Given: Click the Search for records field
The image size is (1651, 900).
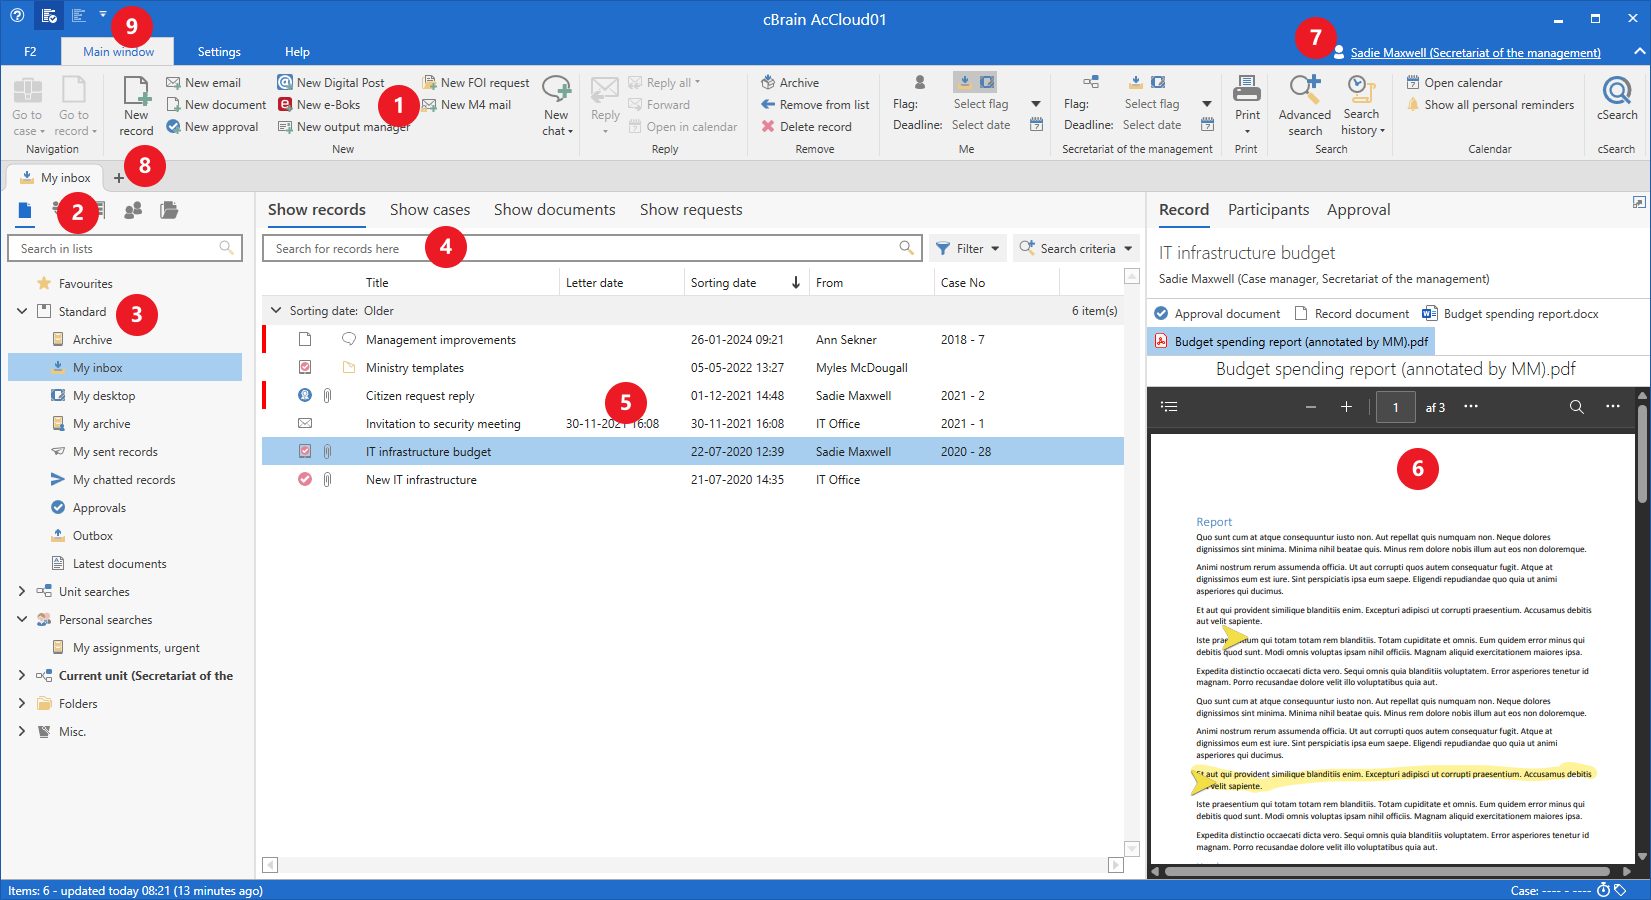Looking at the screenshot, I should 580,249.
